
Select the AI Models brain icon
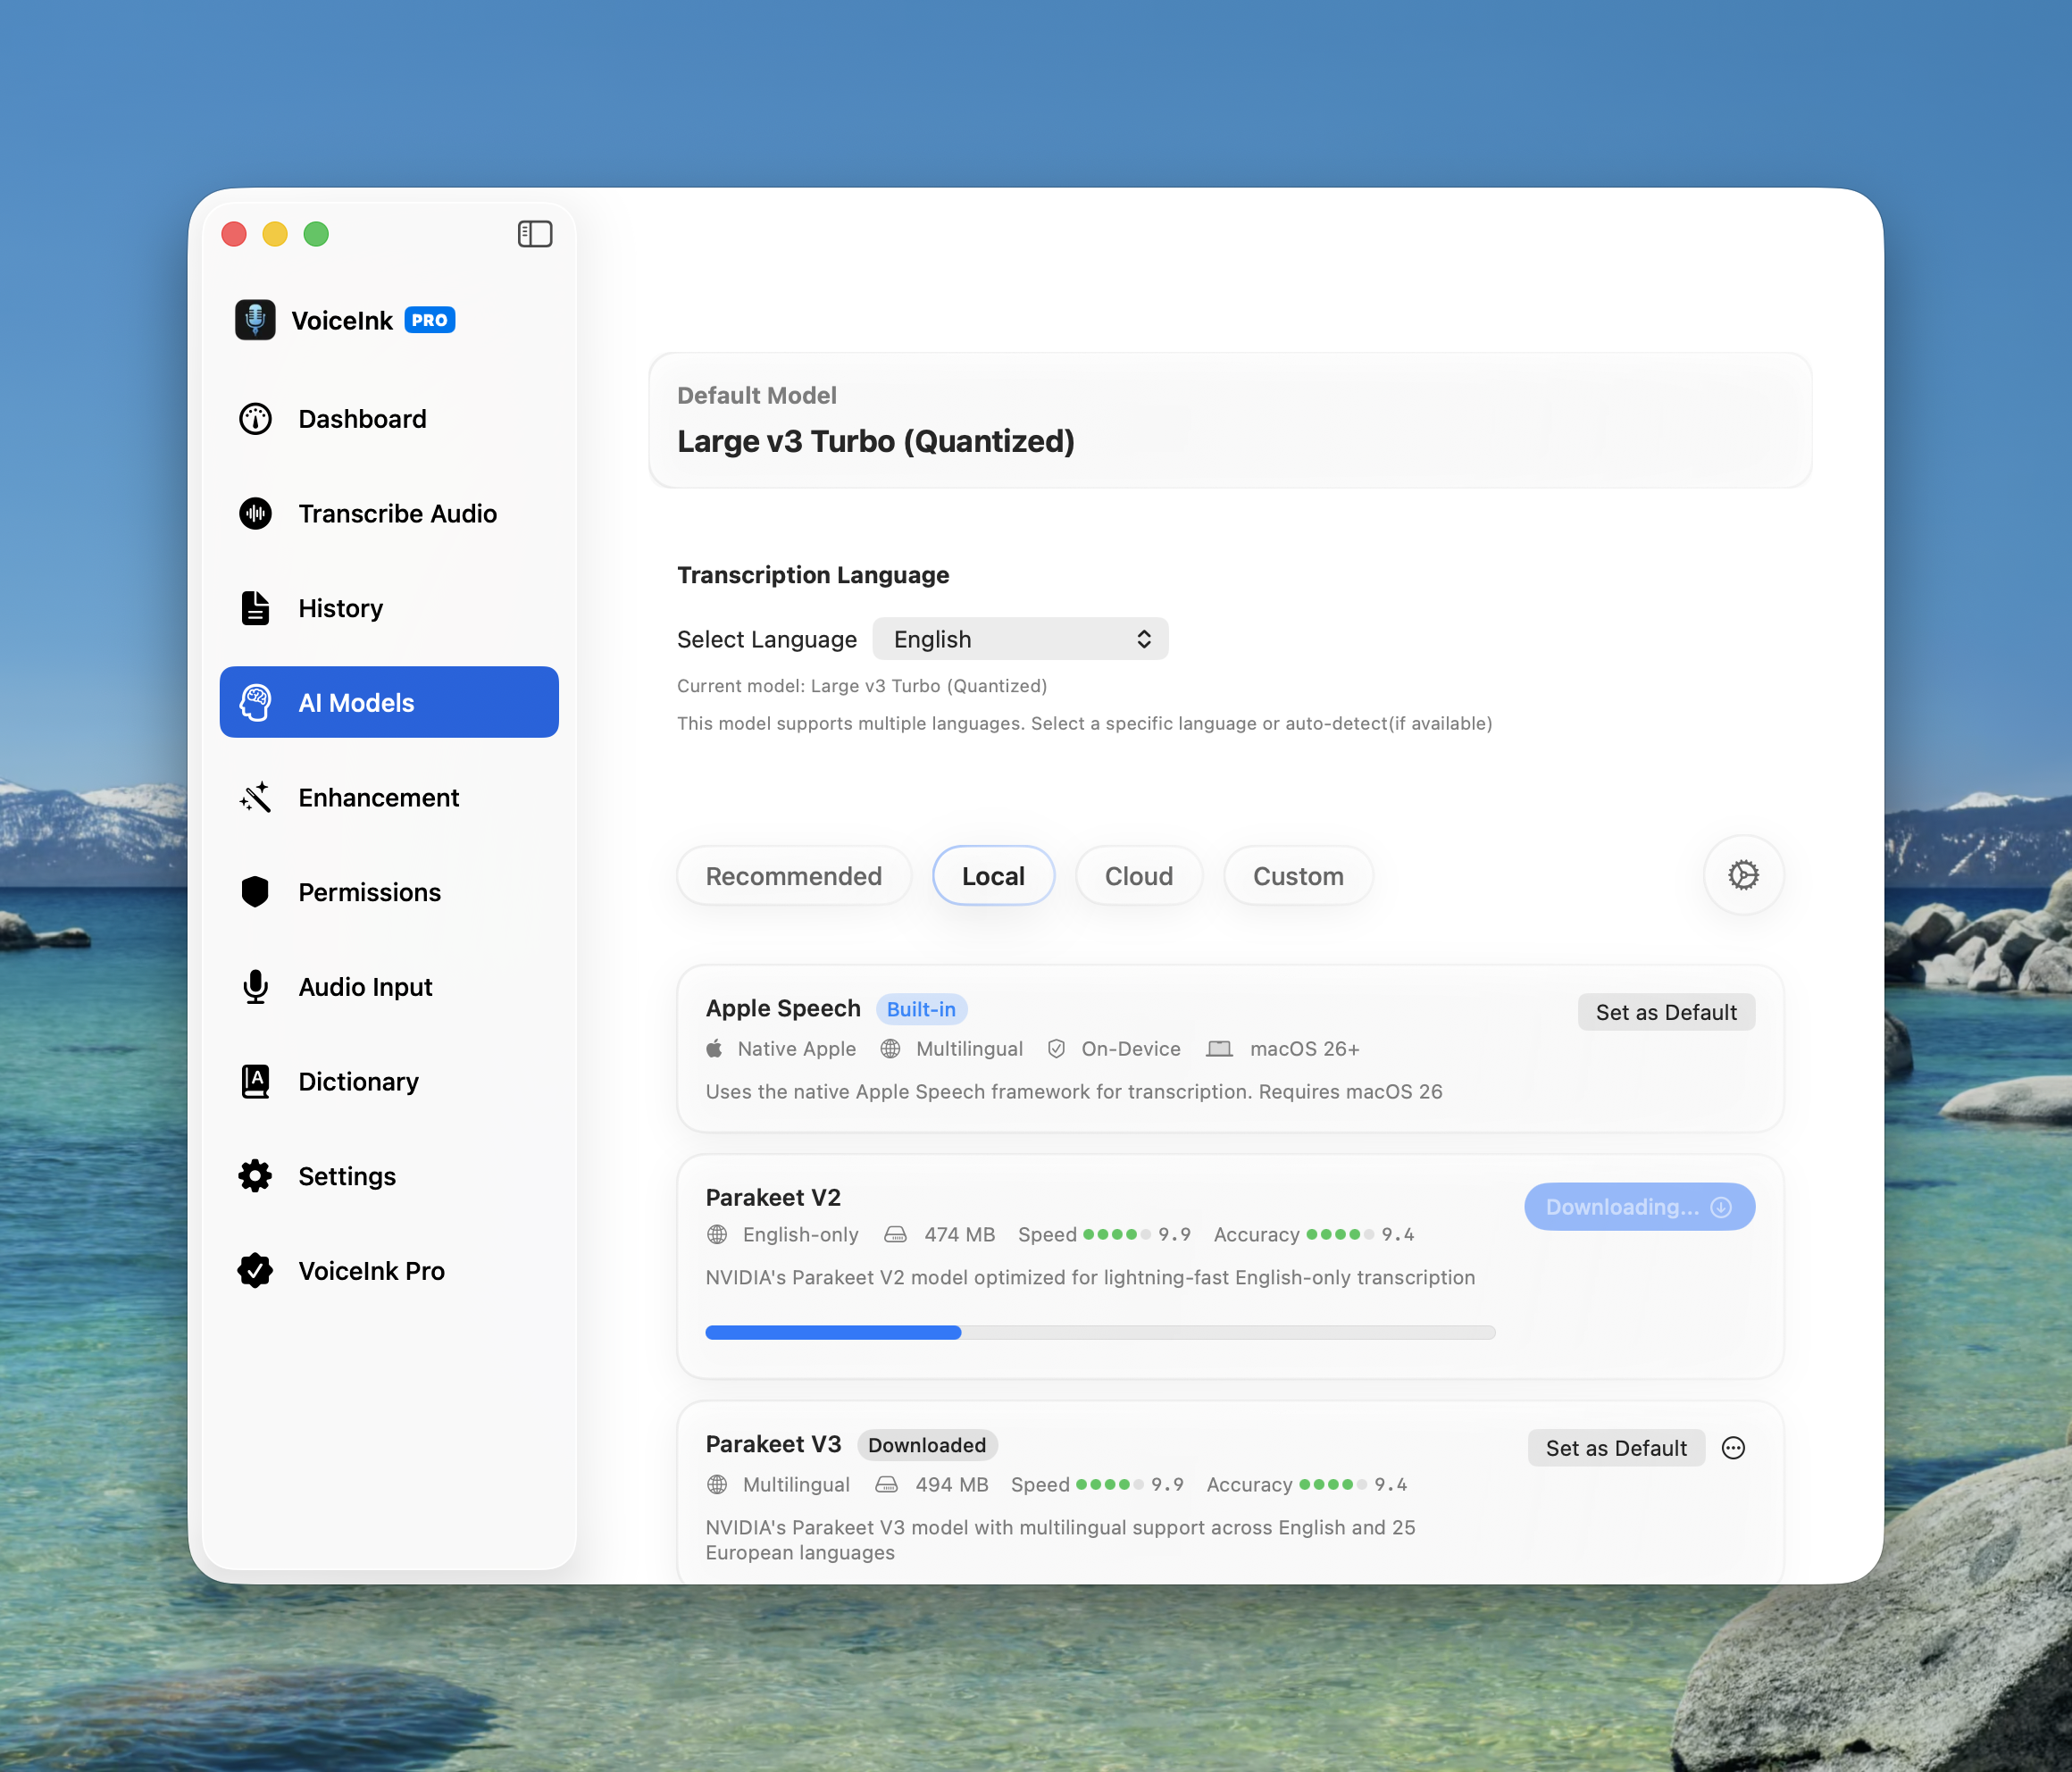(x=255, y=702)
